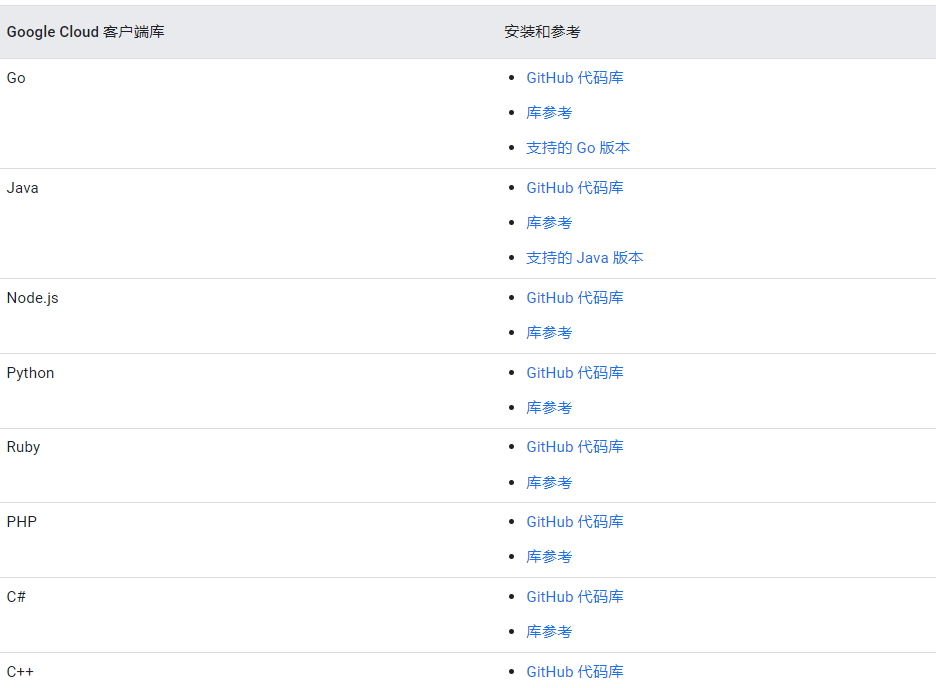
Task: Open GitHub 代码库 link in Java row
Action: point(574,187)
